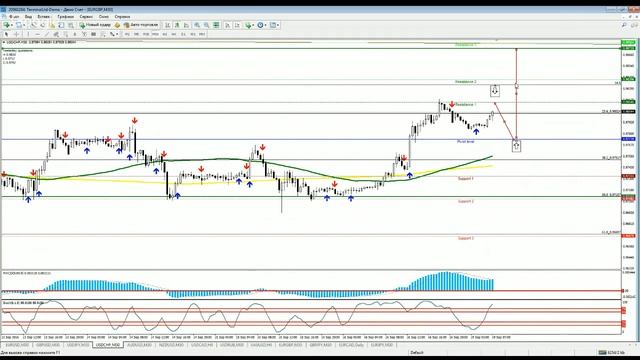Open the Periods clock icon

pyautogui.click(x=260, y=25)
